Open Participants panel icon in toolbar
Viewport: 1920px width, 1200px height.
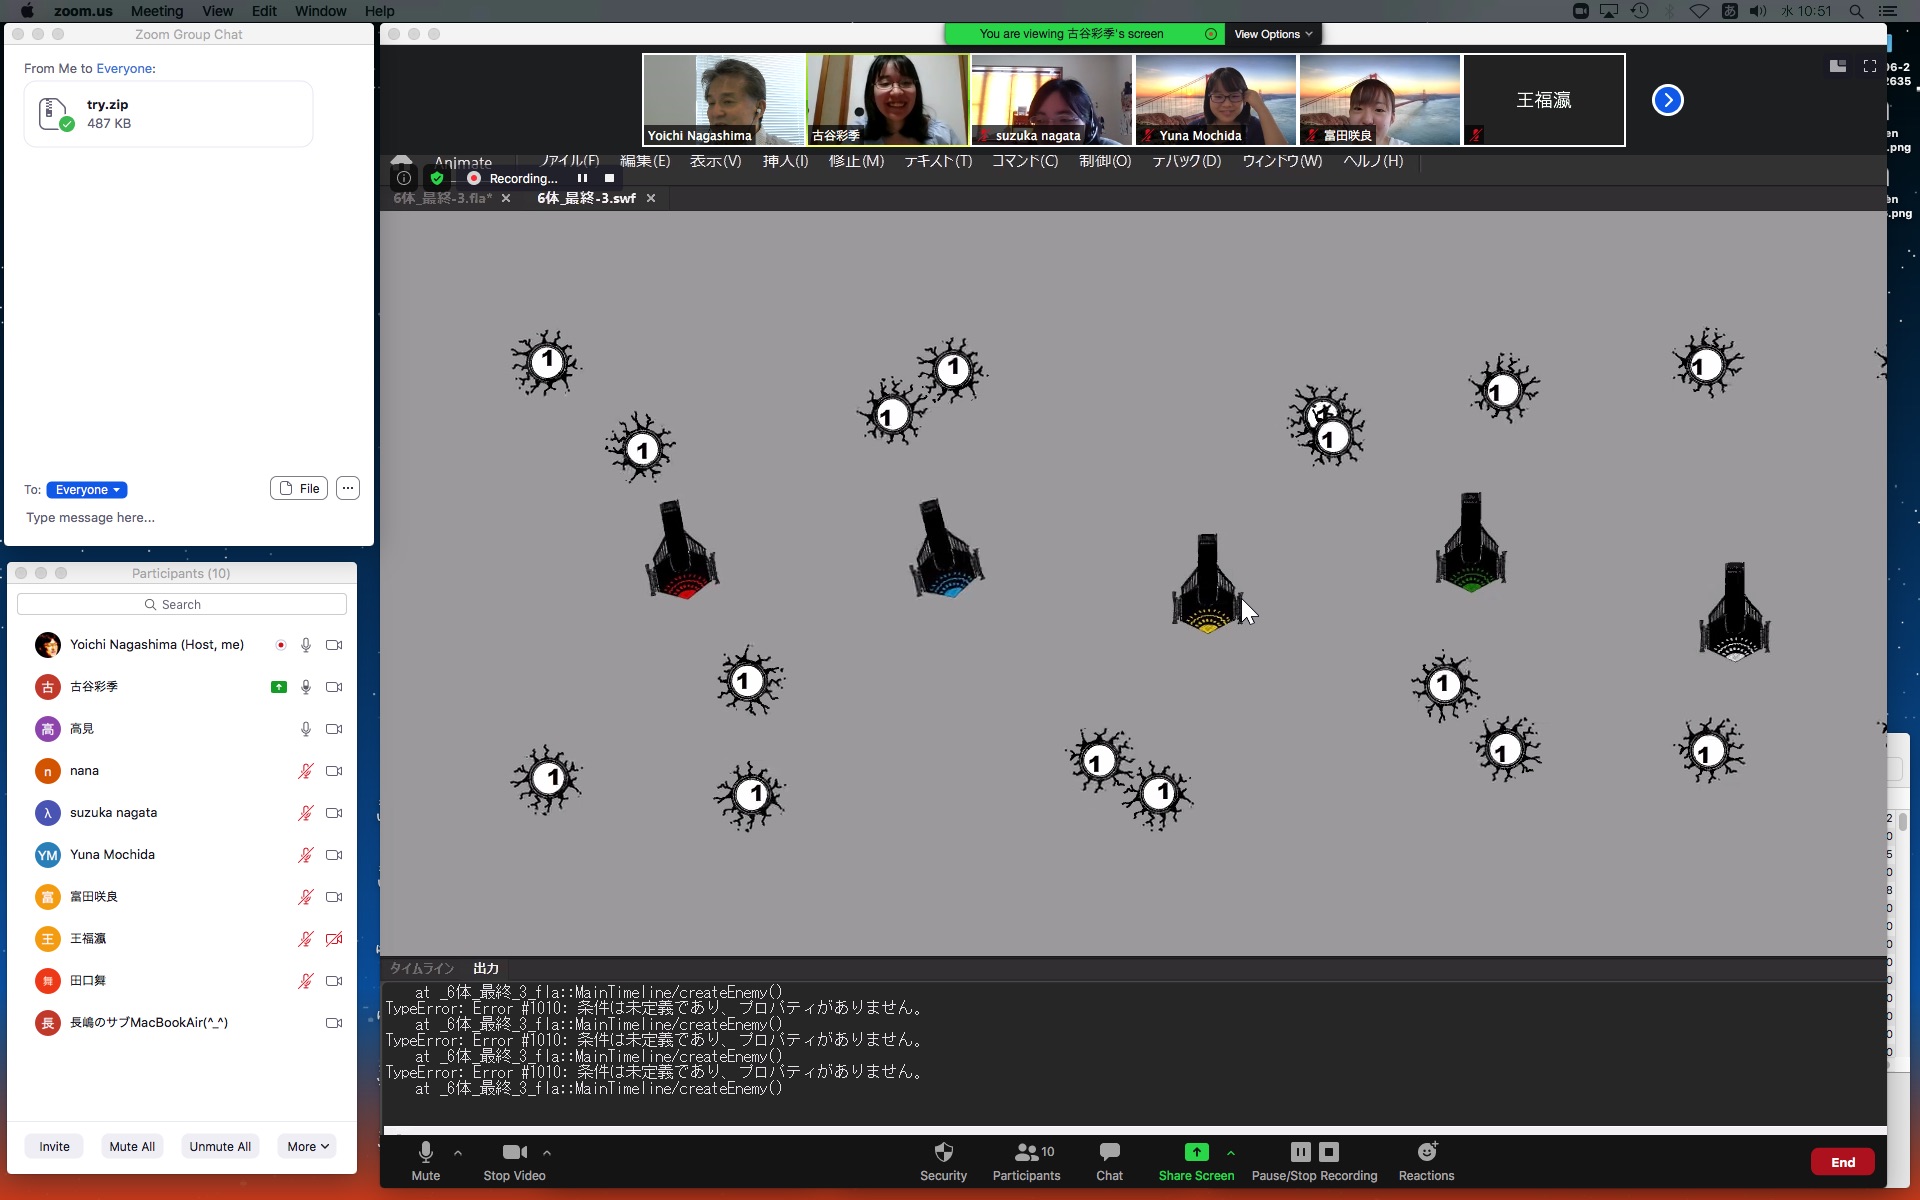pyautogui.click(x=1026, y=1152)
